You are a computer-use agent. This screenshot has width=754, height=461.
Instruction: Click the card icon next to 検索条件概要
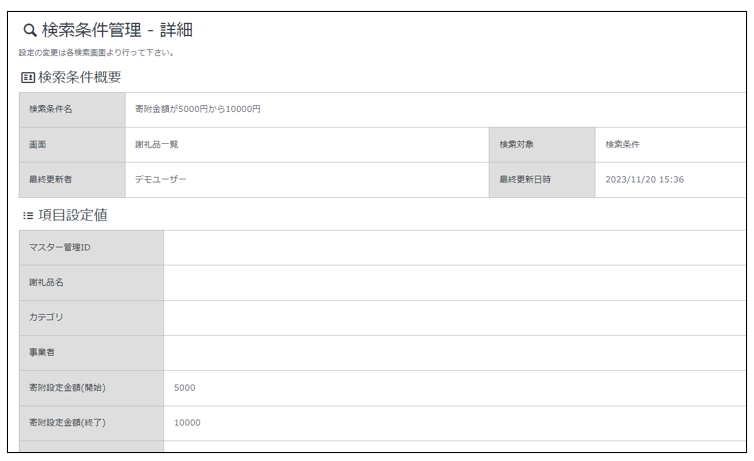tap(27, 77)
